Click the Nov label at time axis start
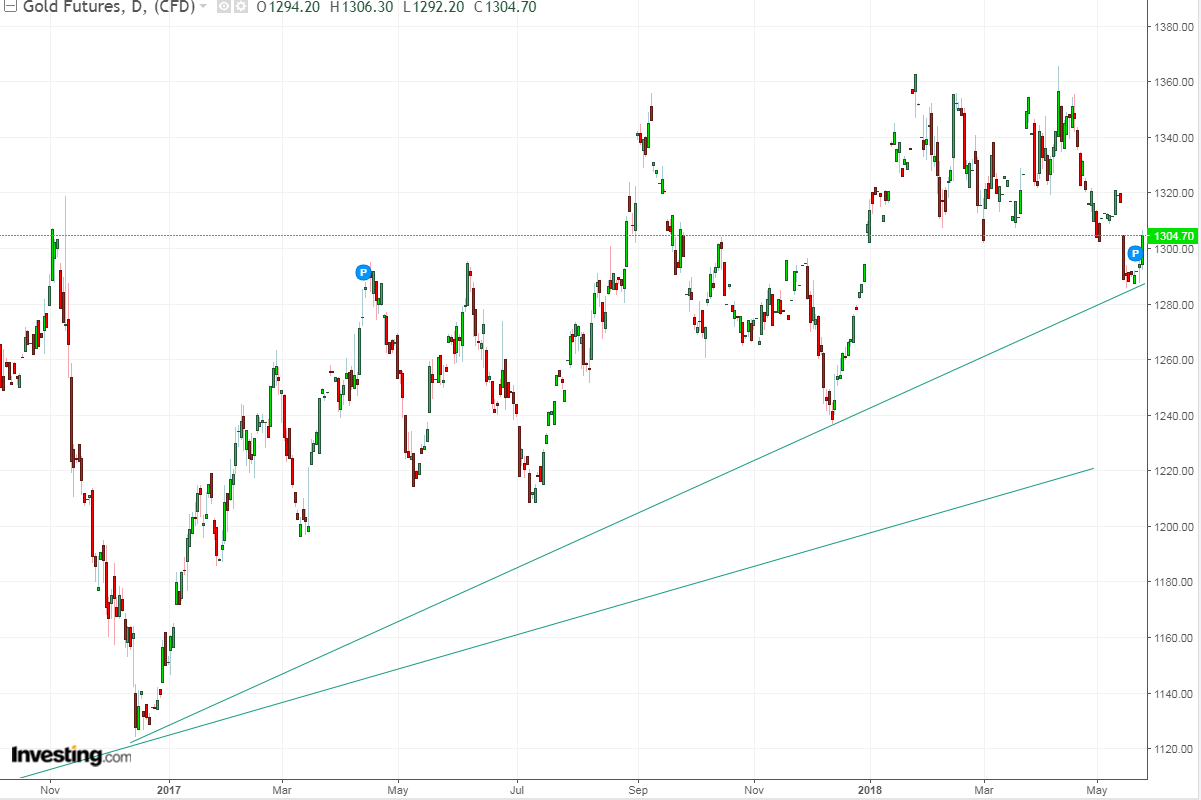 [51, 789]
